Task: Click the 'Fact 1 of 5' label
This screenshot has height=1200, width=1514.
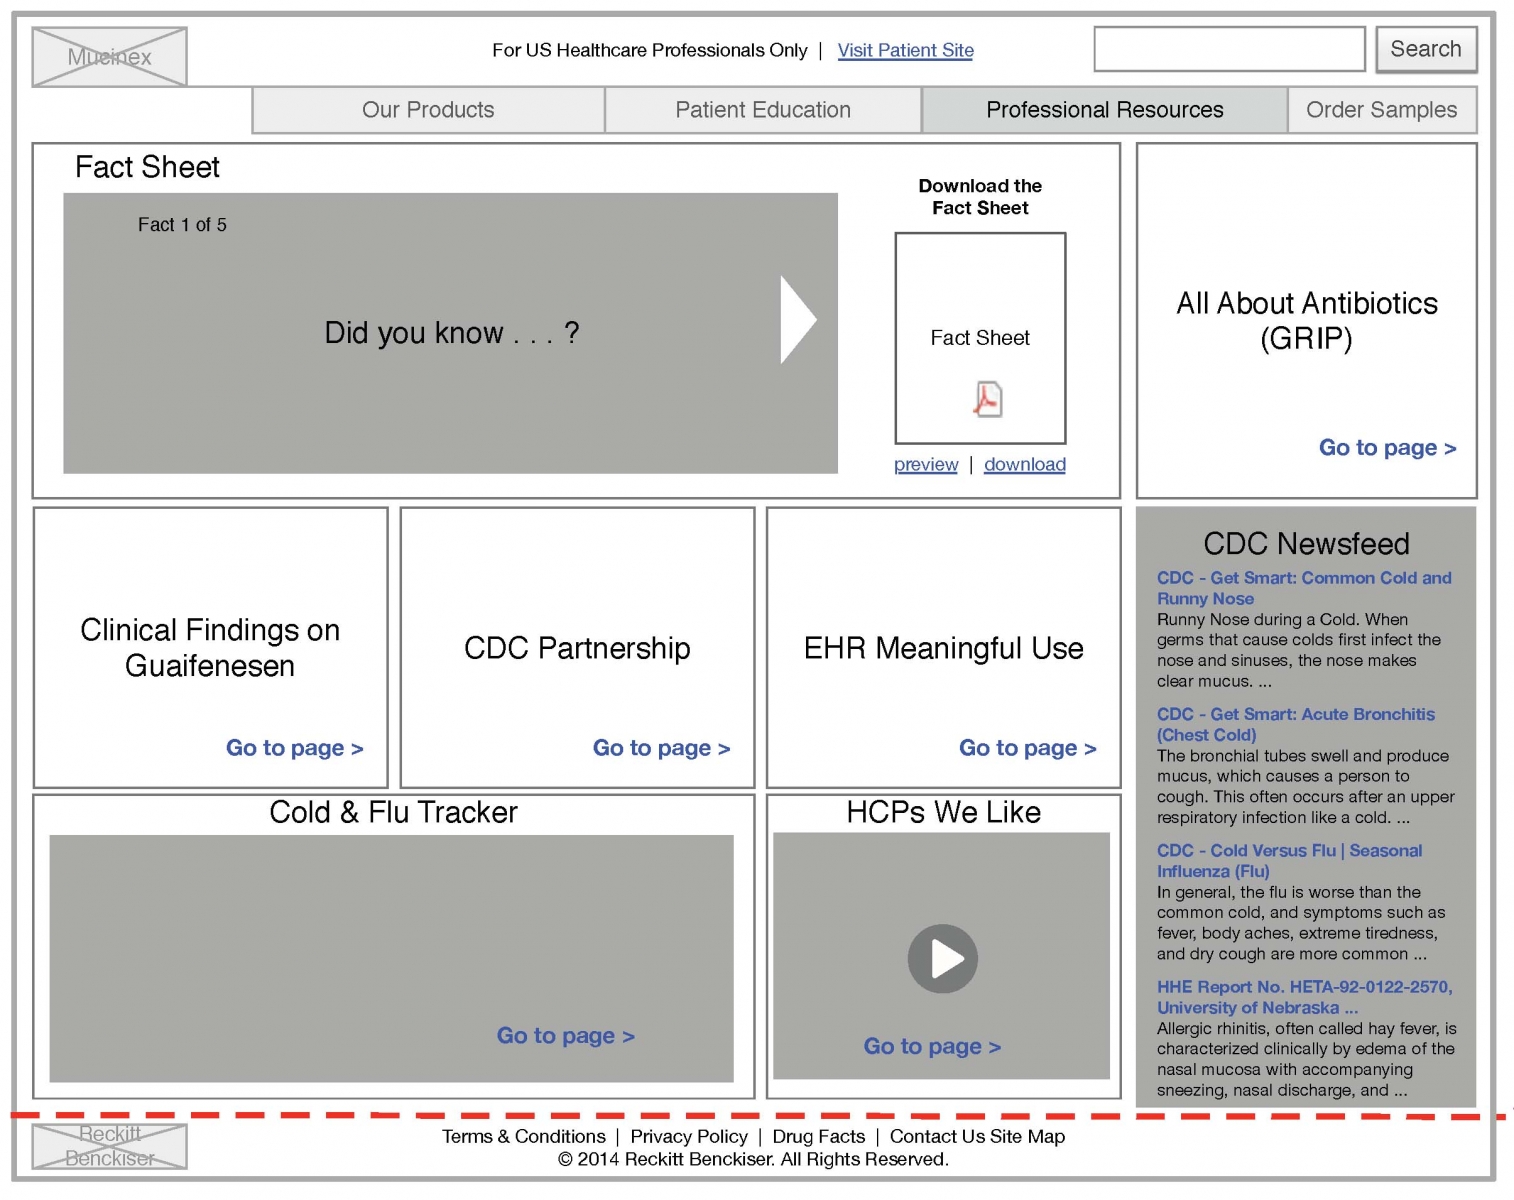Action: point(182,225)
